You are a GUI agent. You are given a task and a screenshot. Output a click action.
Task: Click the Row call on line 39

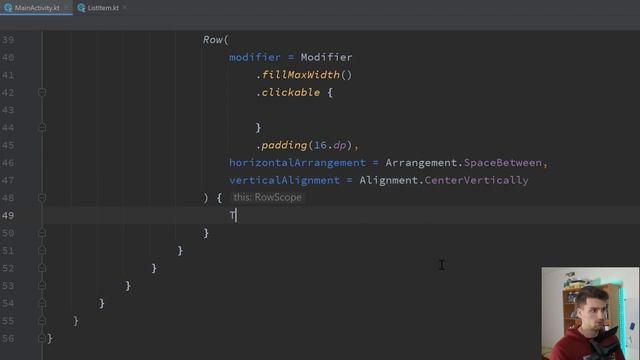(213, 40)
